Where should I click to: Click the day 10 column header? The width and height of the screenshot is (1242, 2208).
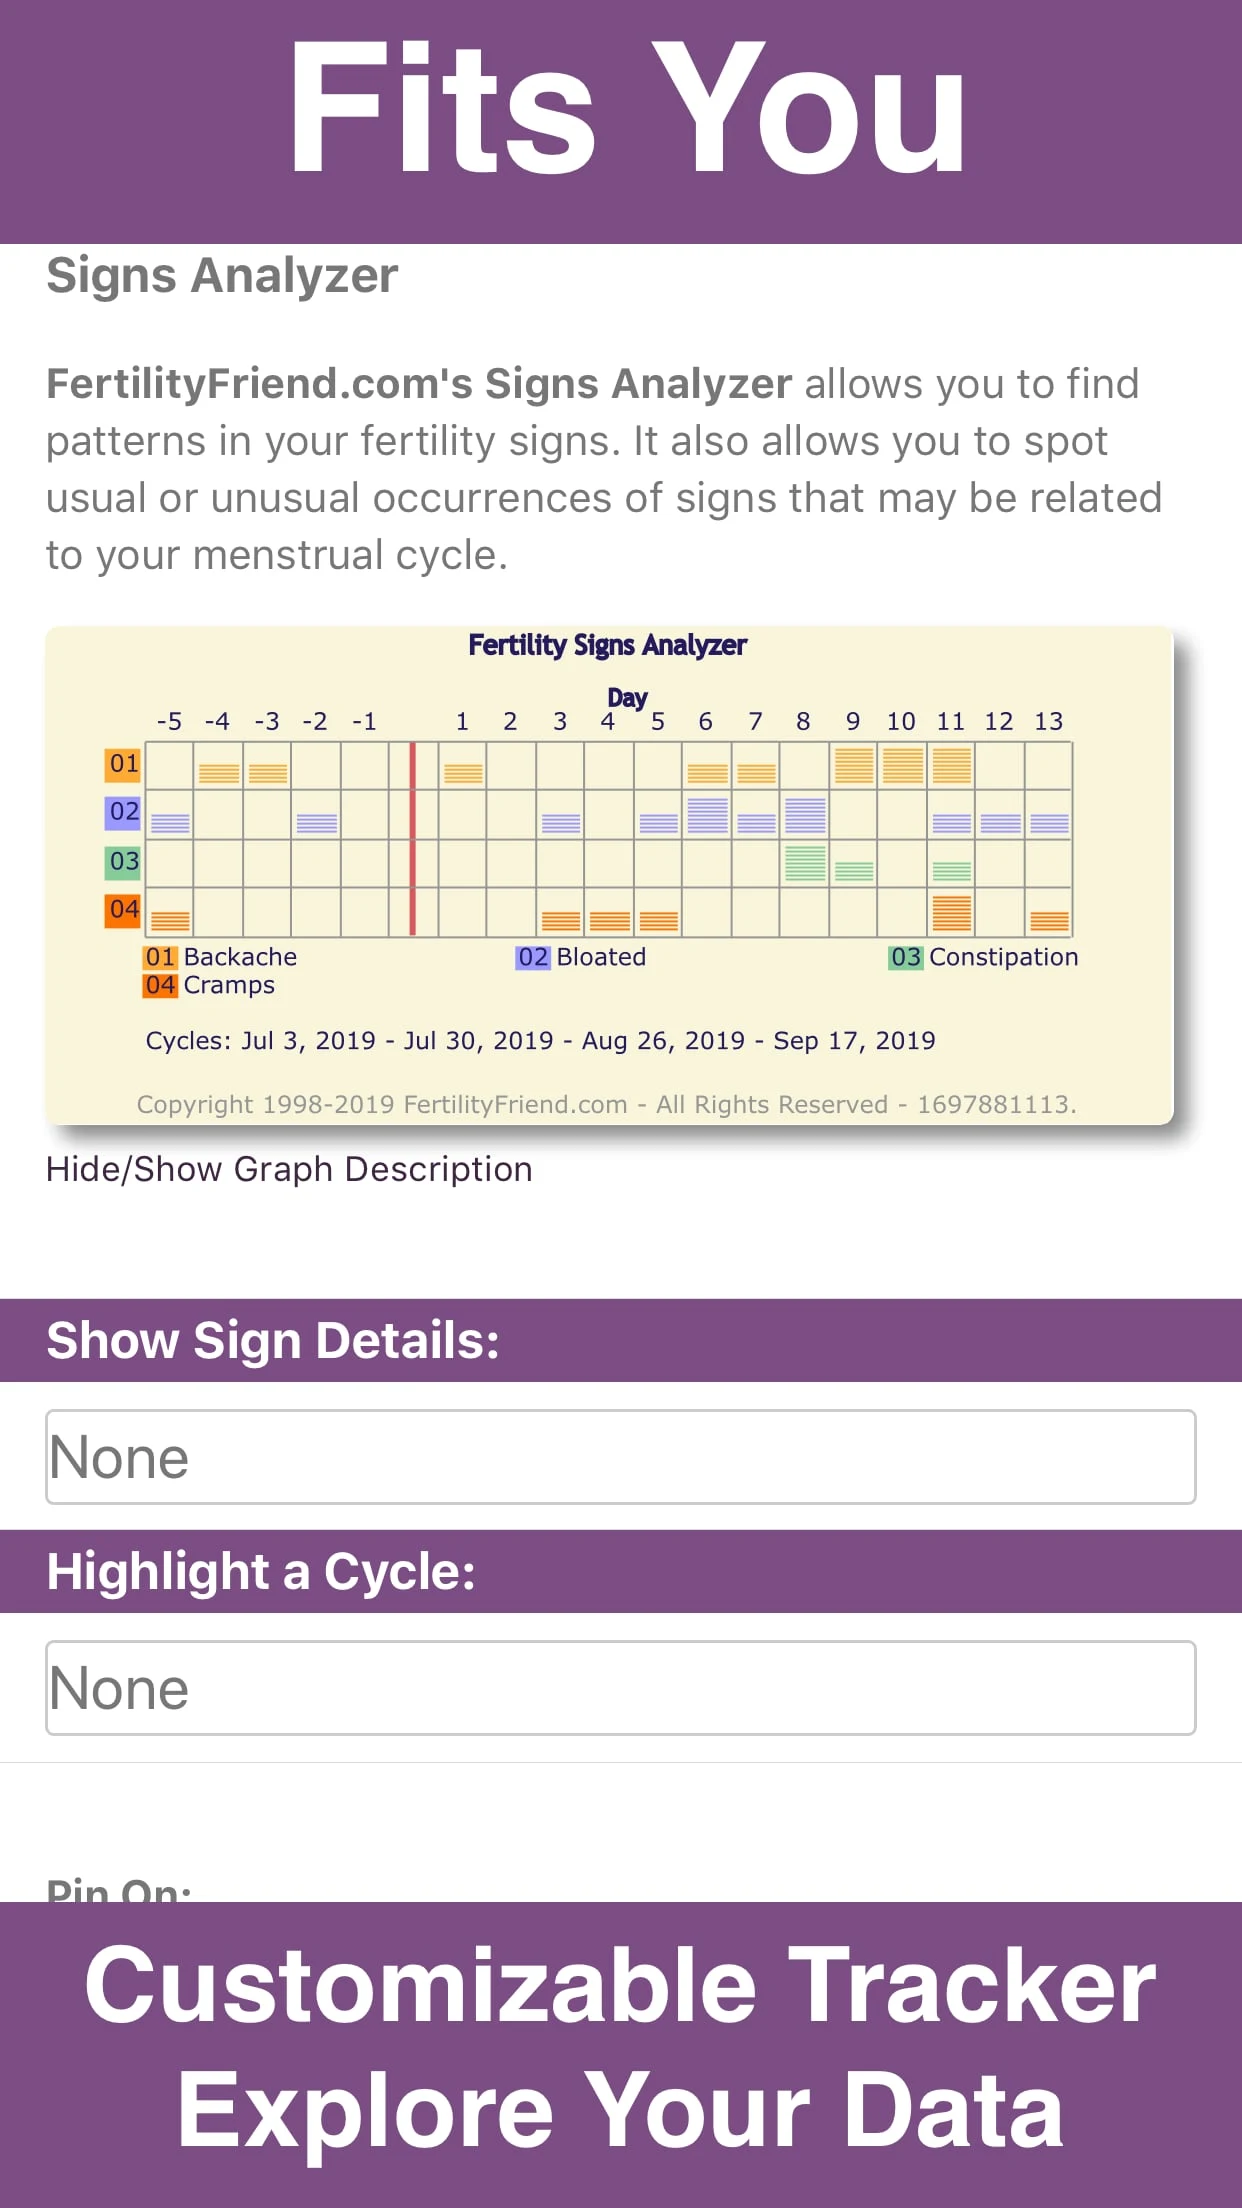click(900, 721)
